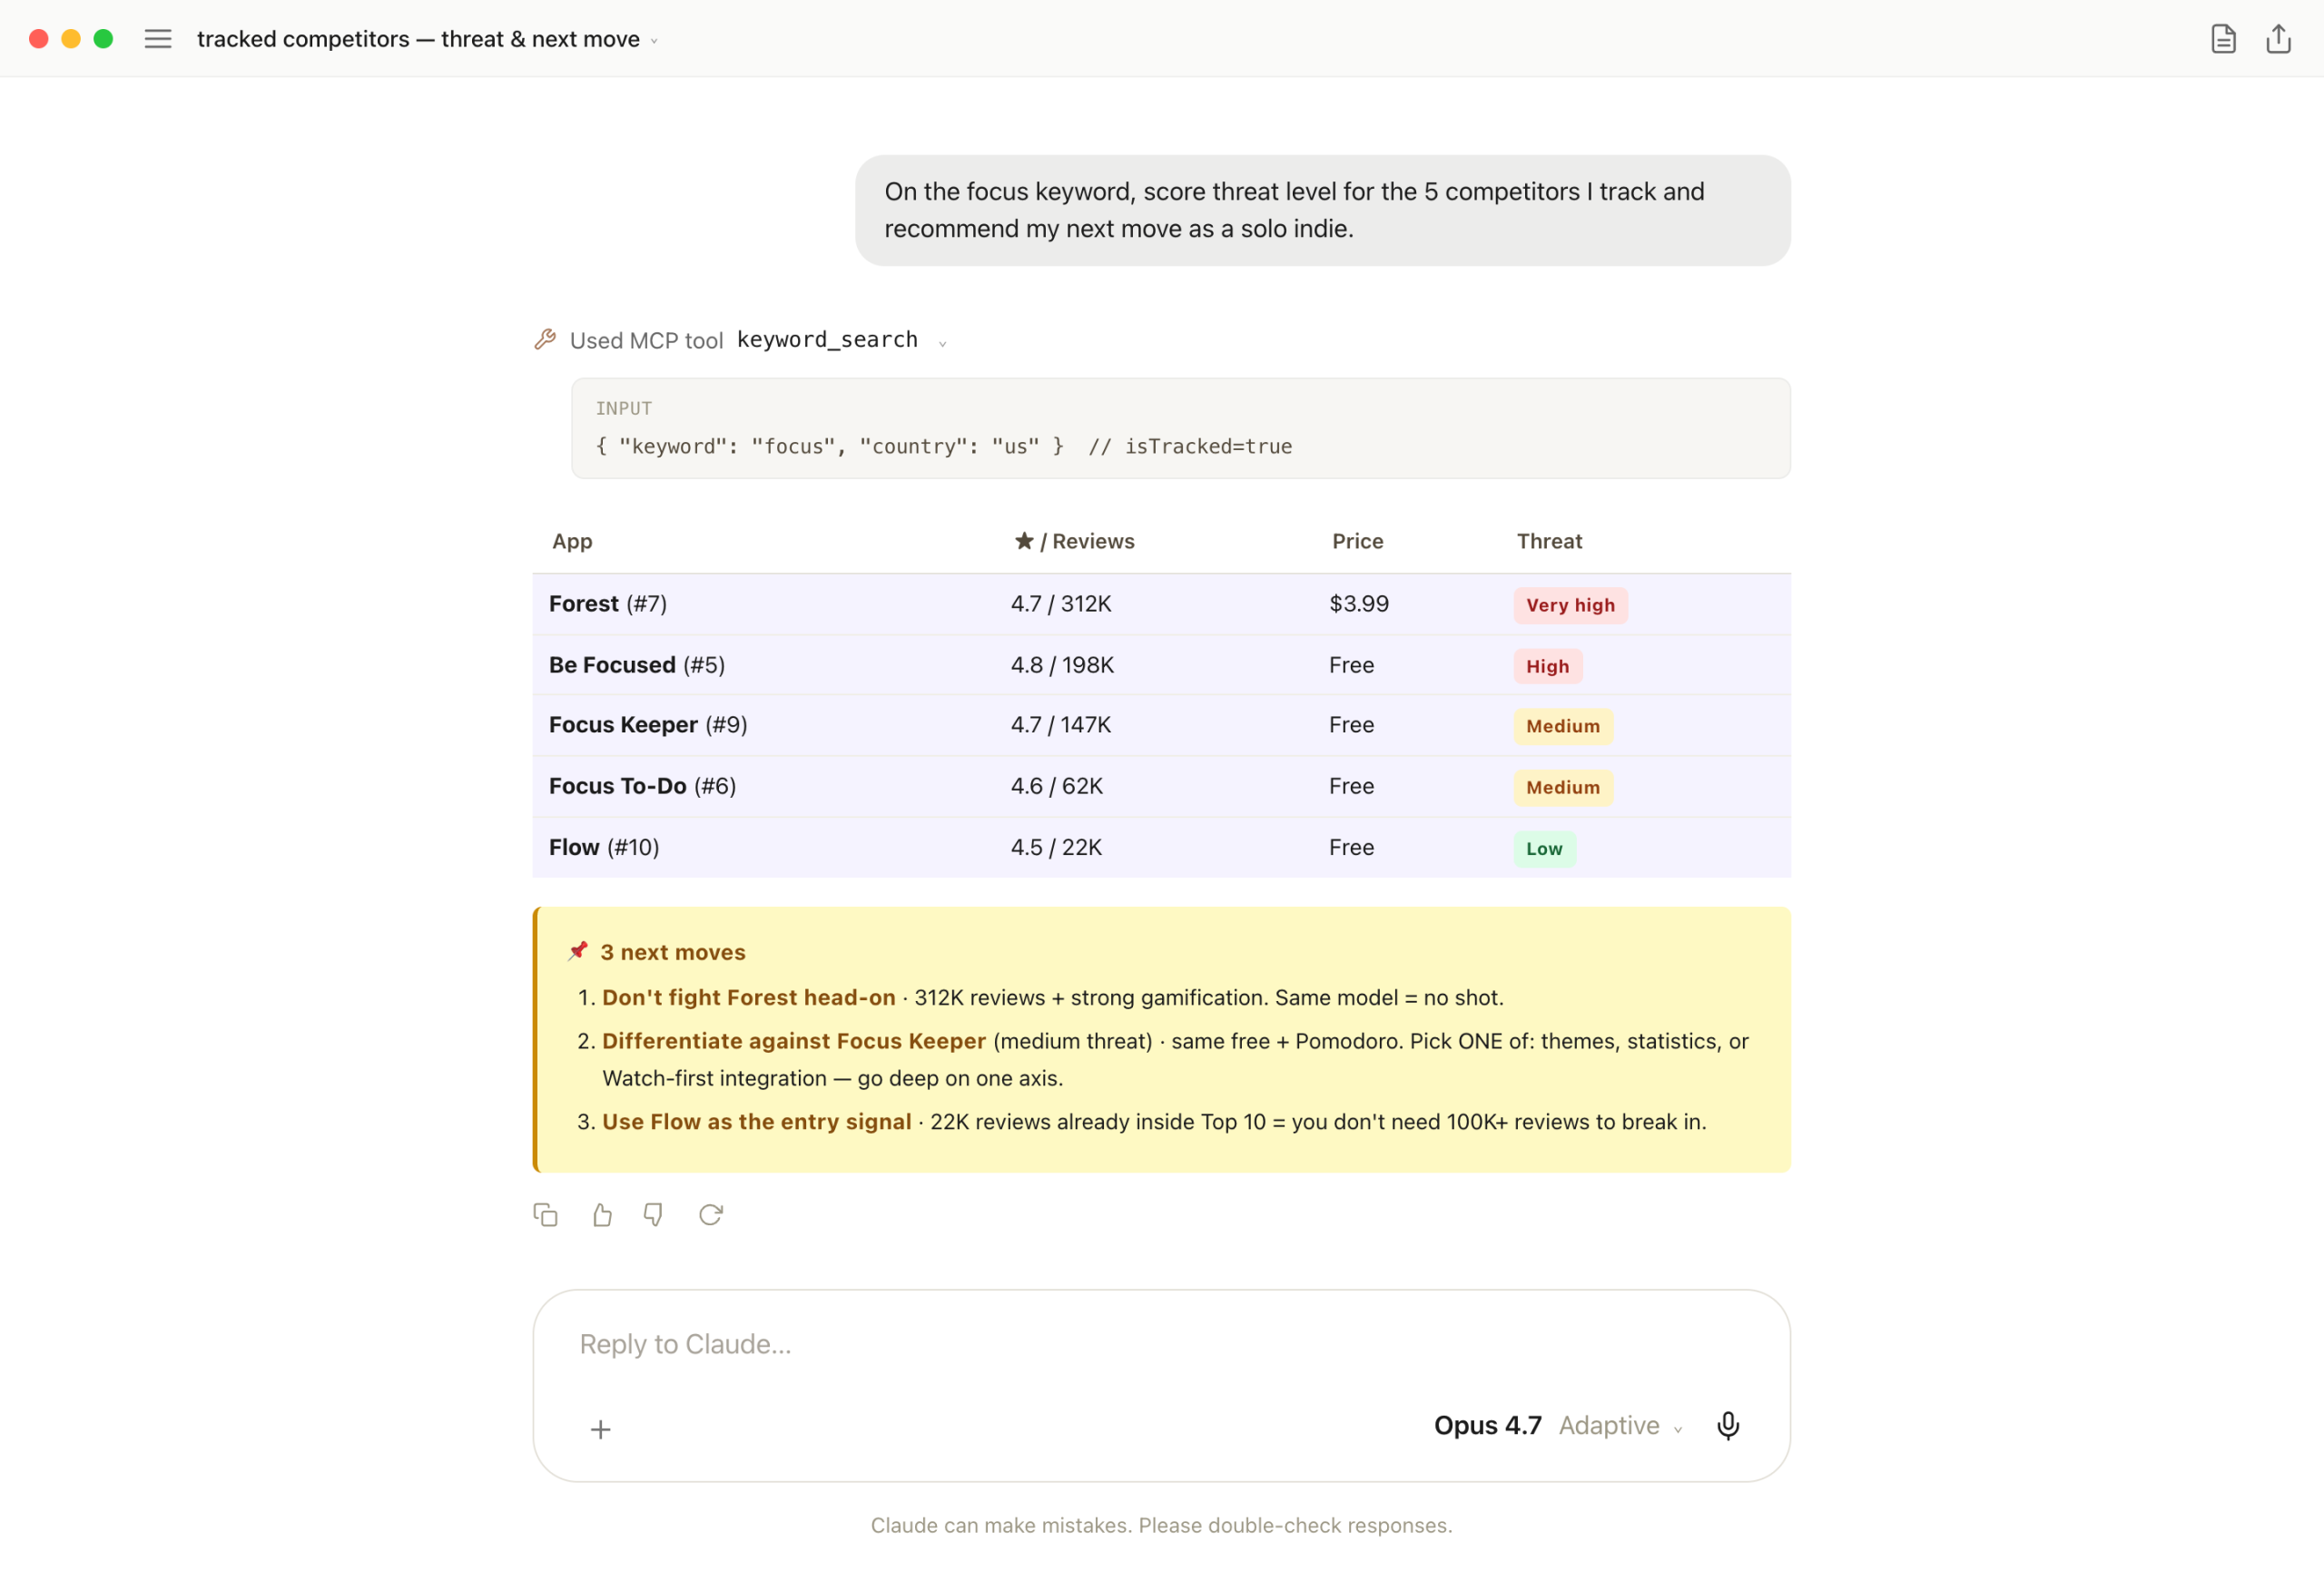
Task: Select the Flow (#10) cell
Action: point(604,847)
